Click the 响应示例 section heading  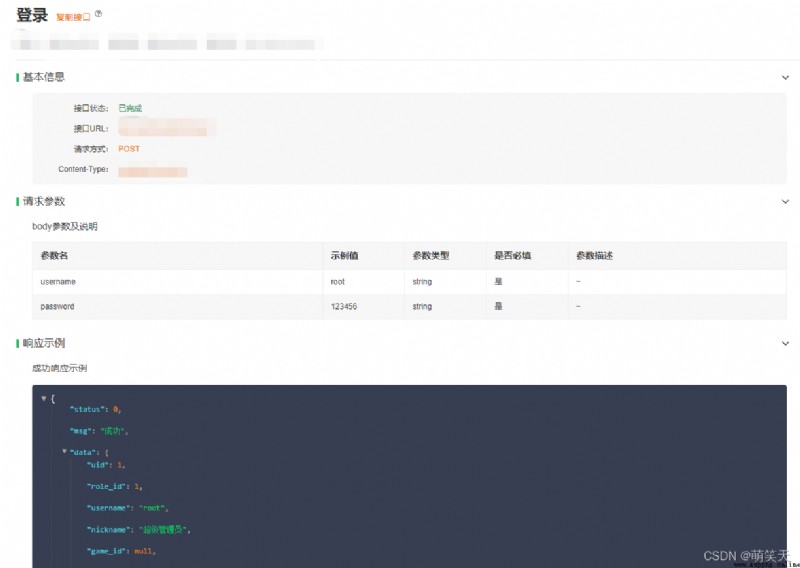click(x=43, y=343)
